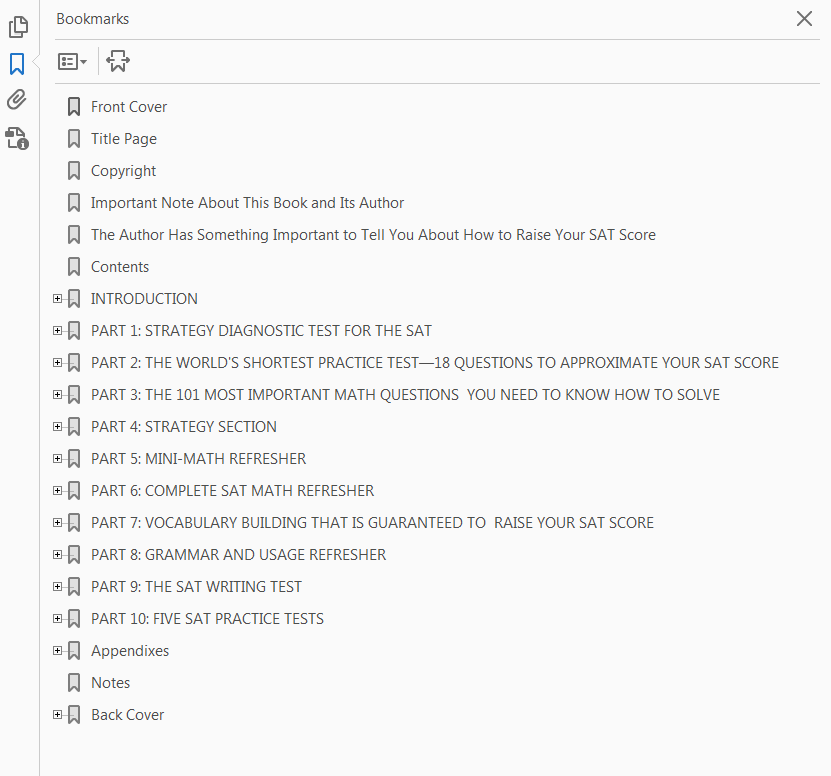Expand the PART 9 SAT Writing Test node

click(57, 586)
